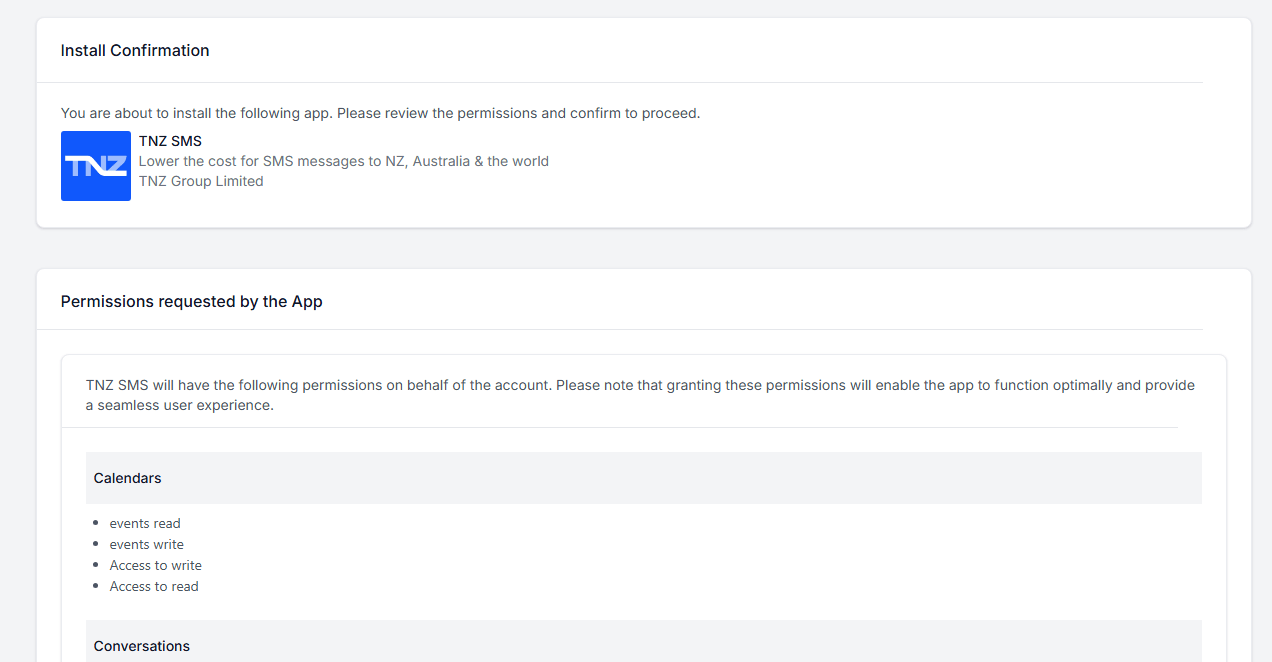
Task: Click the bullet before 'Access to write'
Action: 96,565
